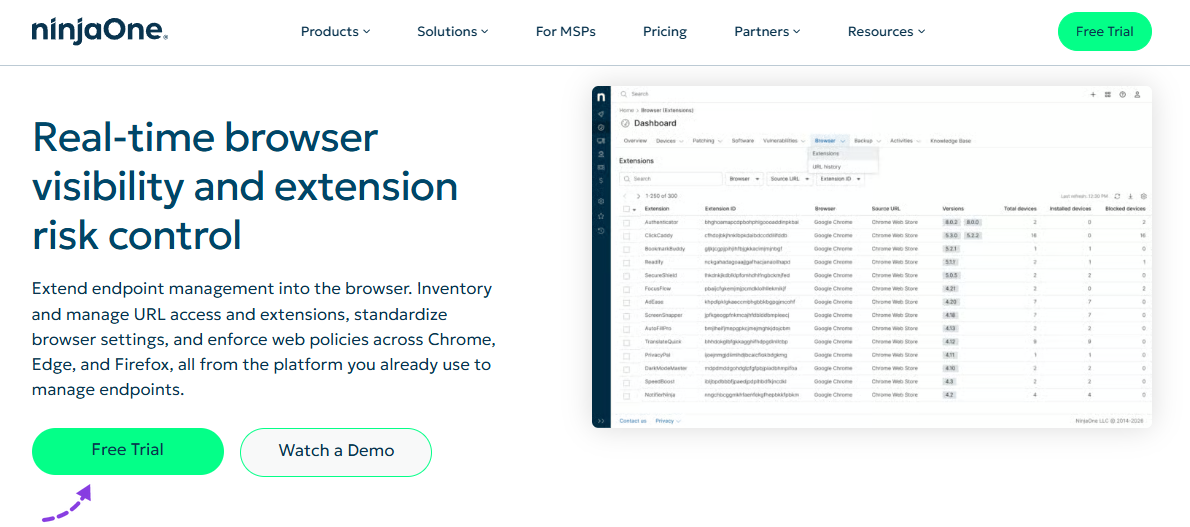Click the download icon above the table

click(1131, 196)
